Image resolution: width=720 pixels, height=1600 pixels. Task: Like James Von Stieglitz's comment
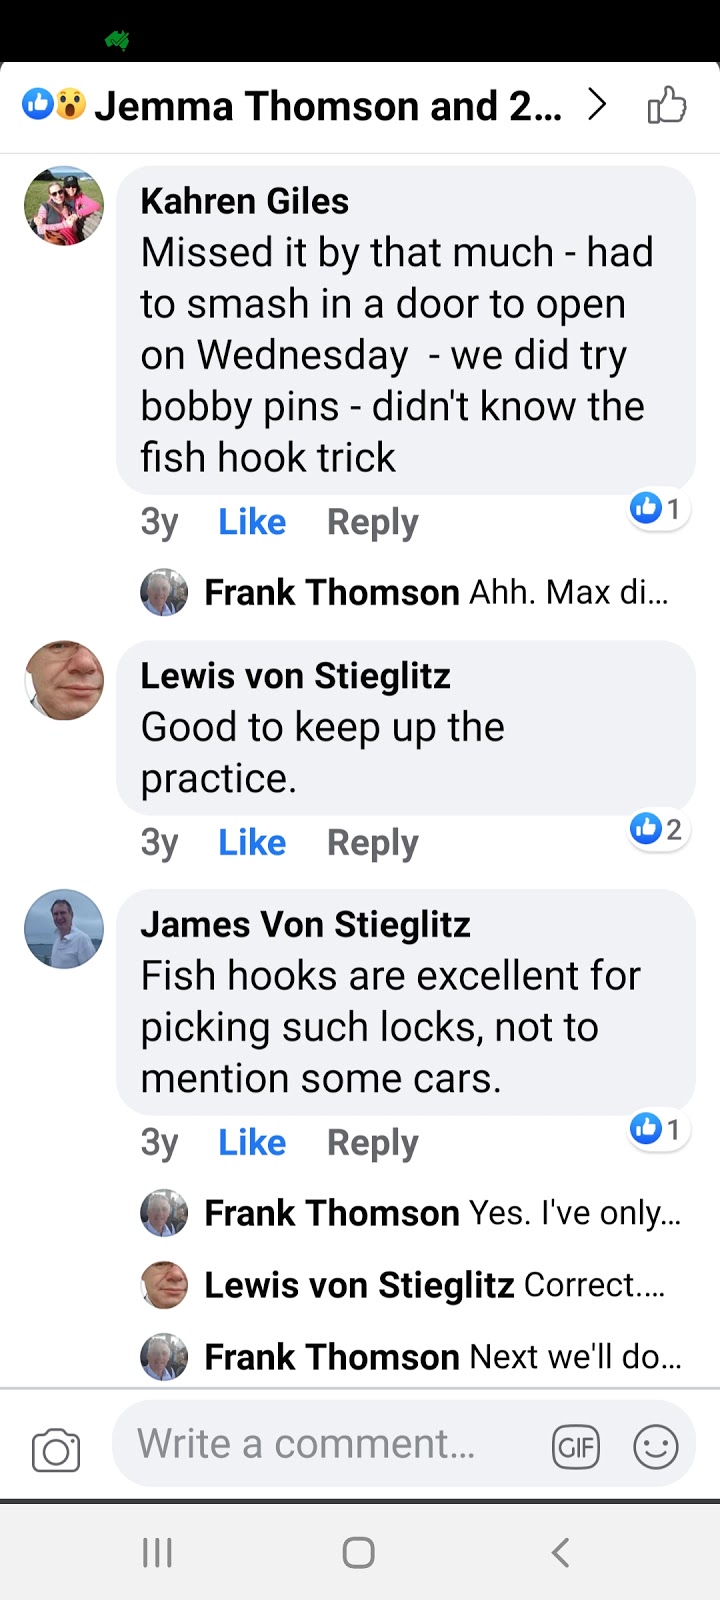[x=252, y=1142]
